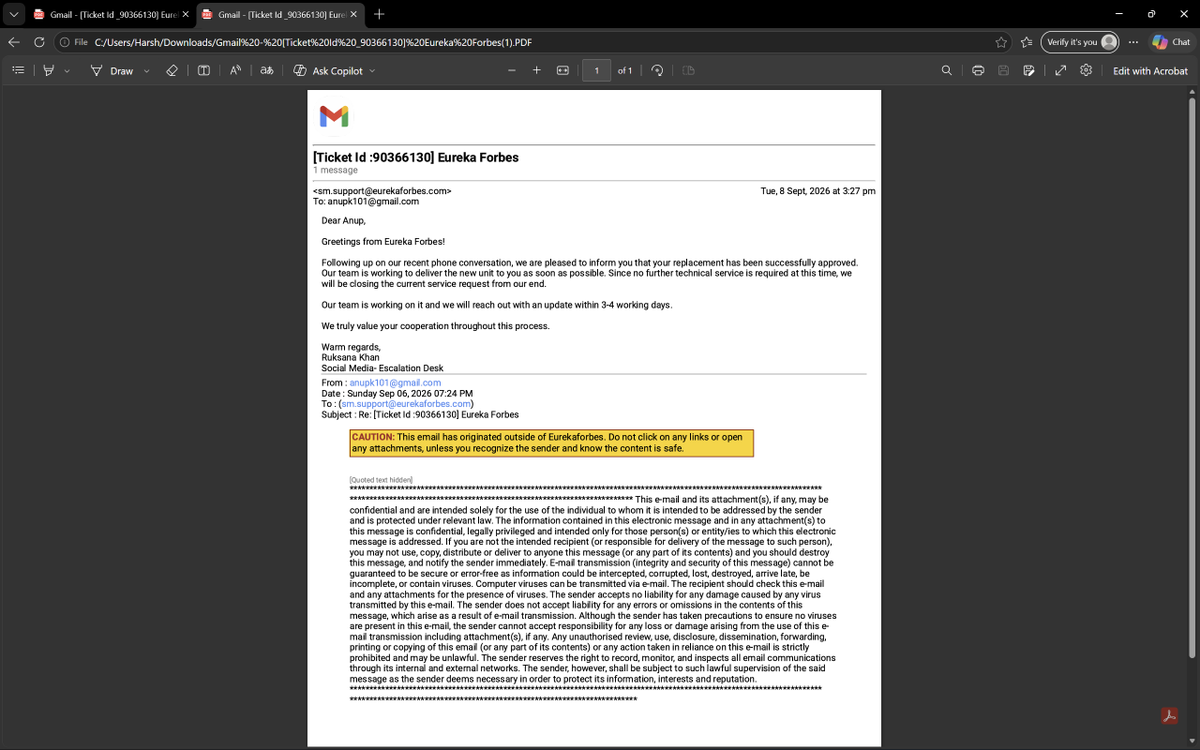The image size is (1200, 750).
Task: Click Edit with Acrobat
Action: tap(1150, 71)
